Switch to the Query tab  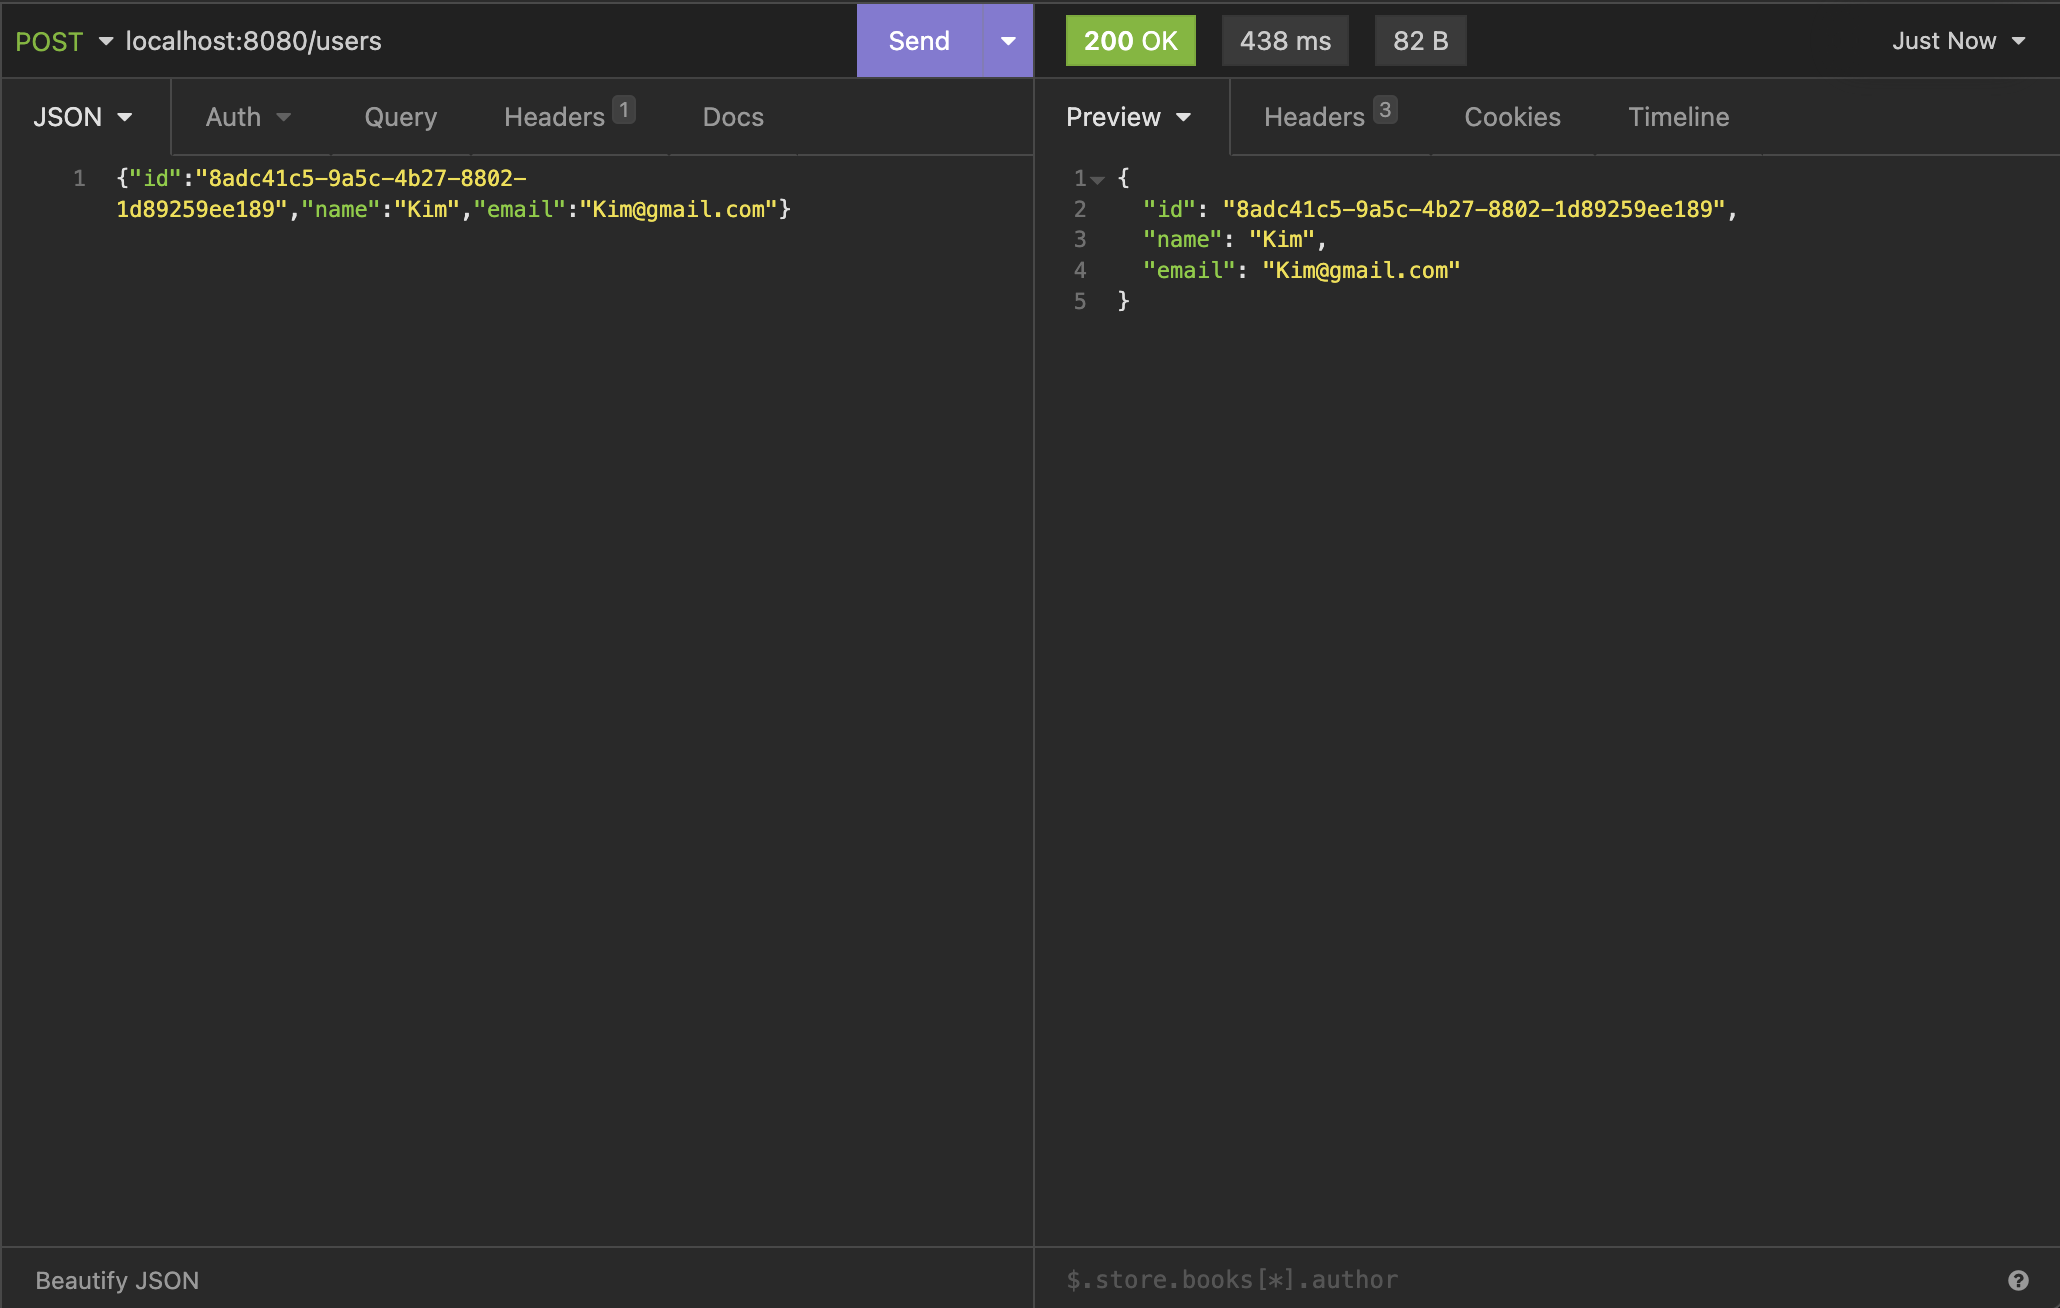coord(400,117)
